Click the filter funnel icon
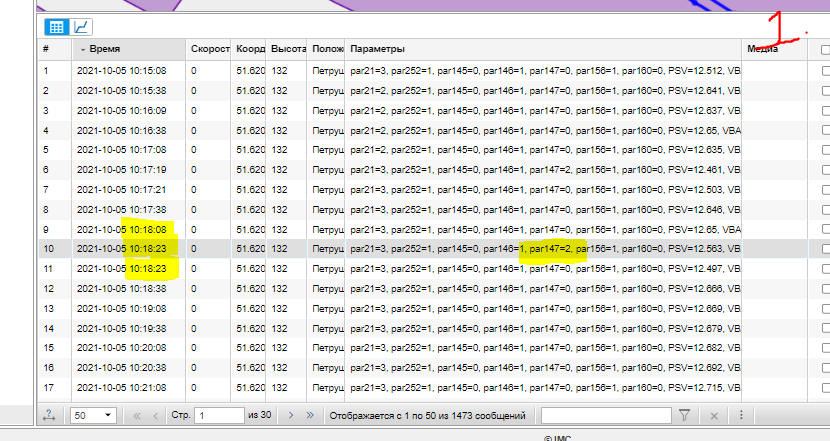Viewport: 830px width, 441px height. pyautogui.click(x=685, y=415)
